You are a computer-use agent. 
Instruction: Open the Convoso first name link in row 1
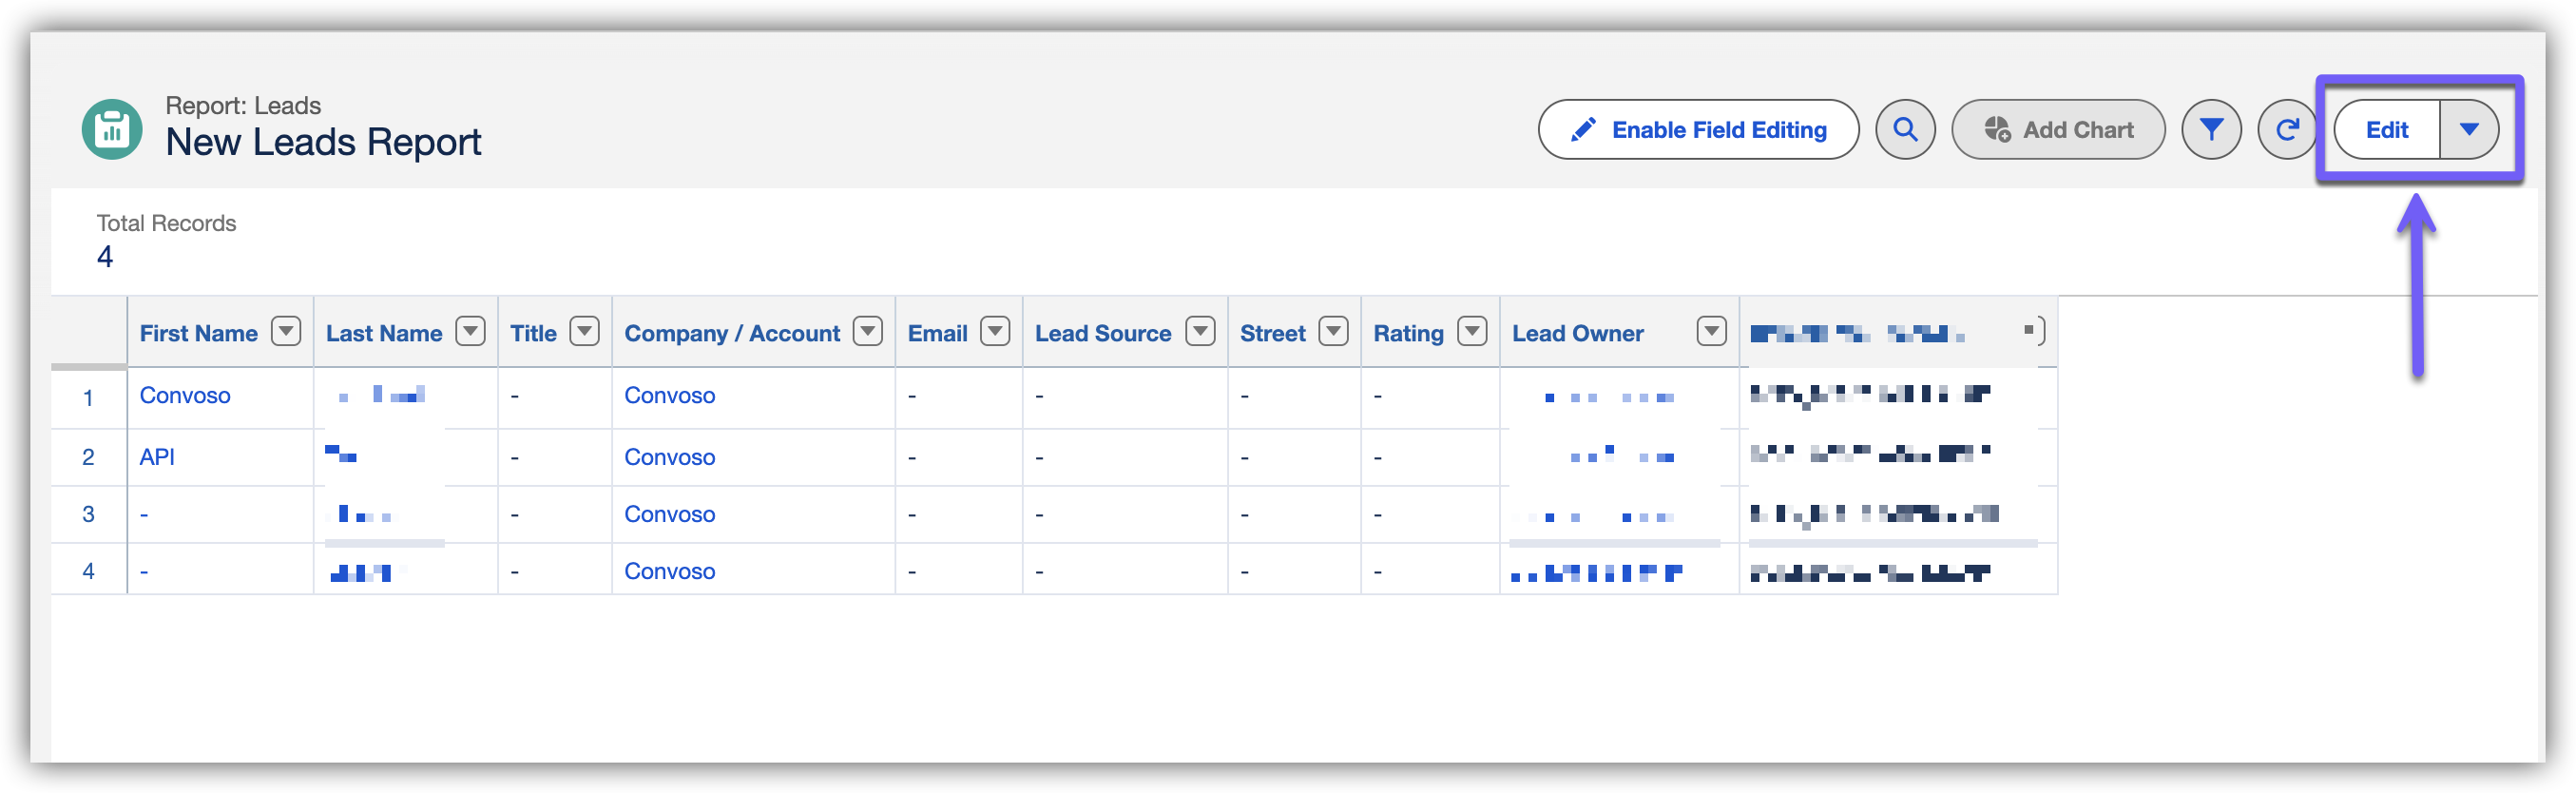(x=185, y=396)
